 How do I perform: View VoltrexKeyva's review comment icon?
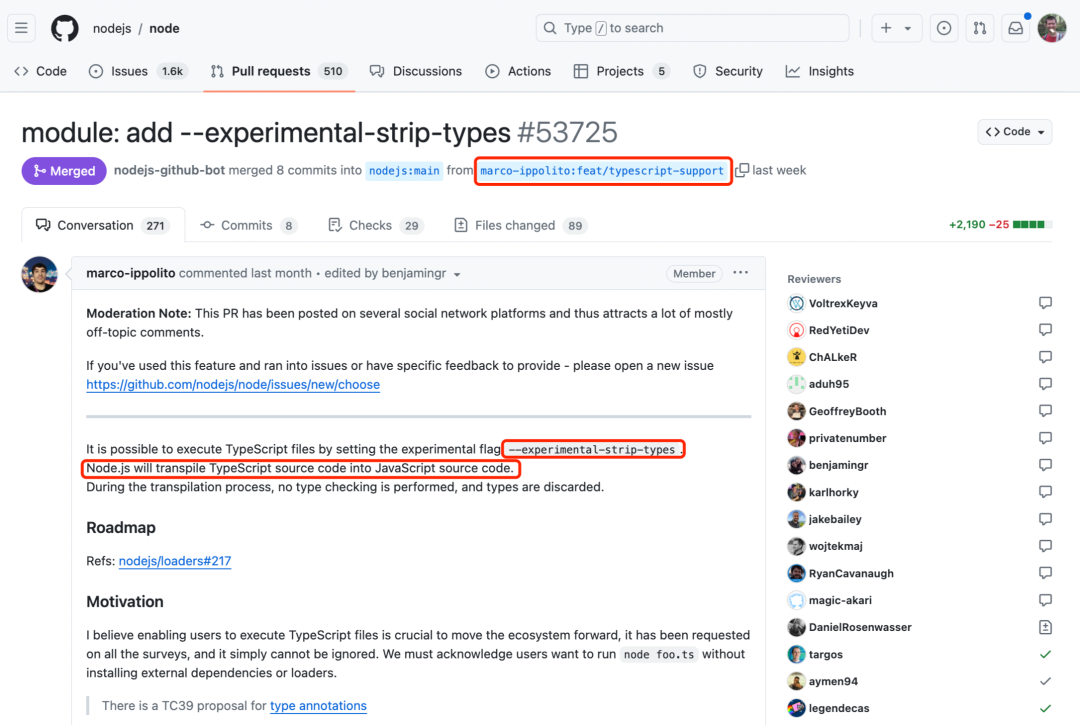(1045, 303)
